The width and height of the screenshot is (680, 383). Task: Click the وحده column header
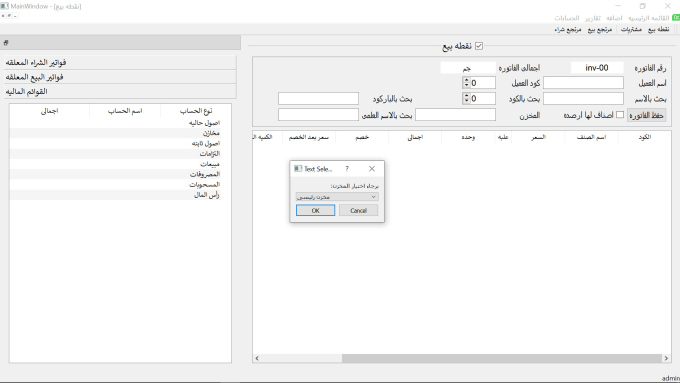pos(468,137)
